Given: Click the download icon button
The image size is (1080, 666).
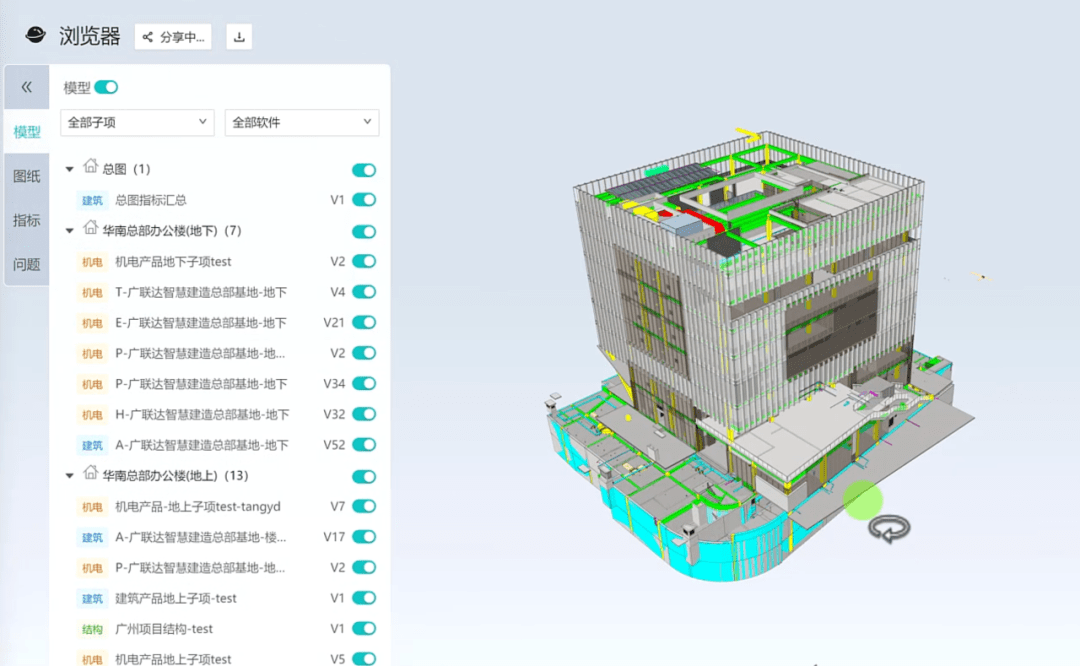Looking at the screenshot, I should pyautogui.click(x=239, y=38).
